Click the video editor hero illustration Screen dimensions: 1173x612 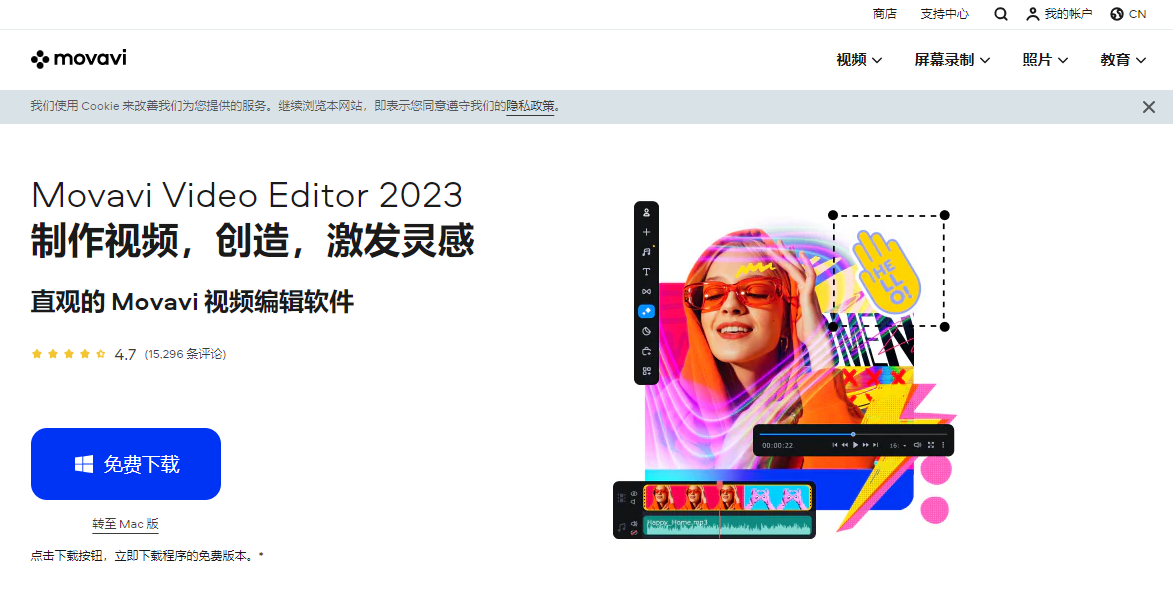click(784, 370)
